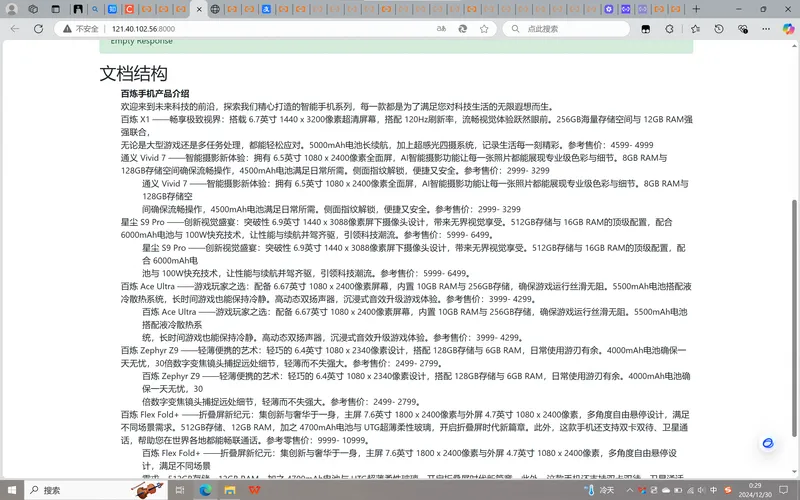
Task: Open WPS Office from the taskbar
Action: click(254, 490)
